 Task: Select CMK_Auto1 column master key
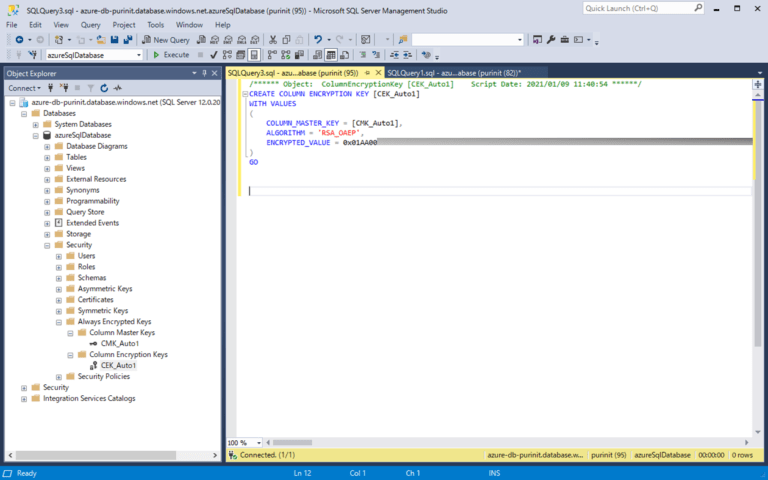[x=120, y=343]
